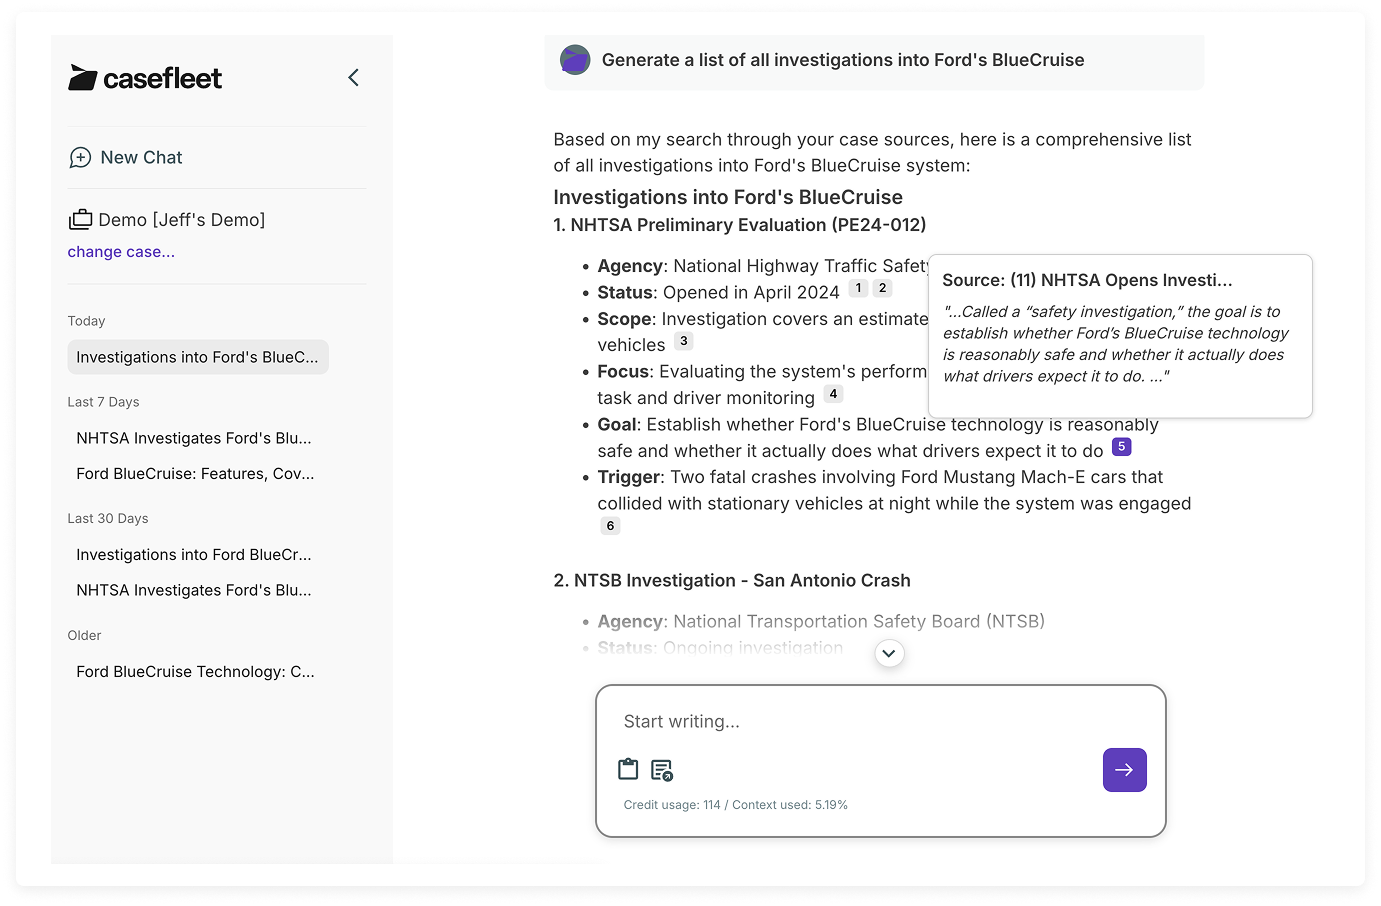Open the Ford BlueCruise: Features chat
The height and width of the screenshot is (906, 1381).
pos(195,474)
